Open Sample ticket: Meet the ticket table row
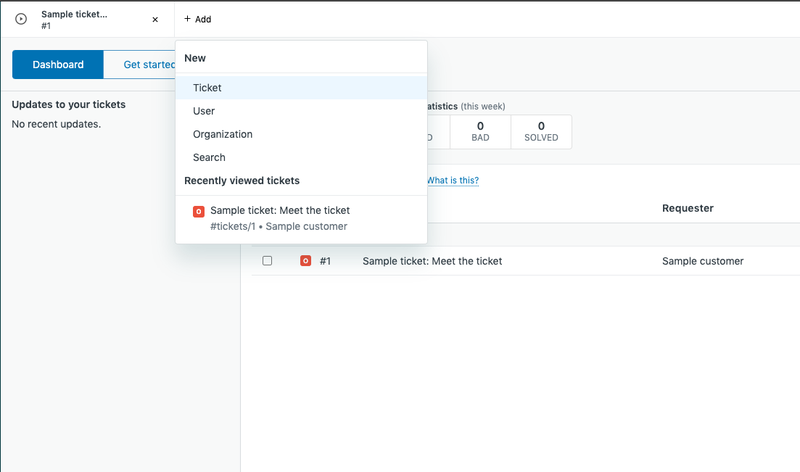This screenshot has width=800, height=472. (x=526, y=261)
